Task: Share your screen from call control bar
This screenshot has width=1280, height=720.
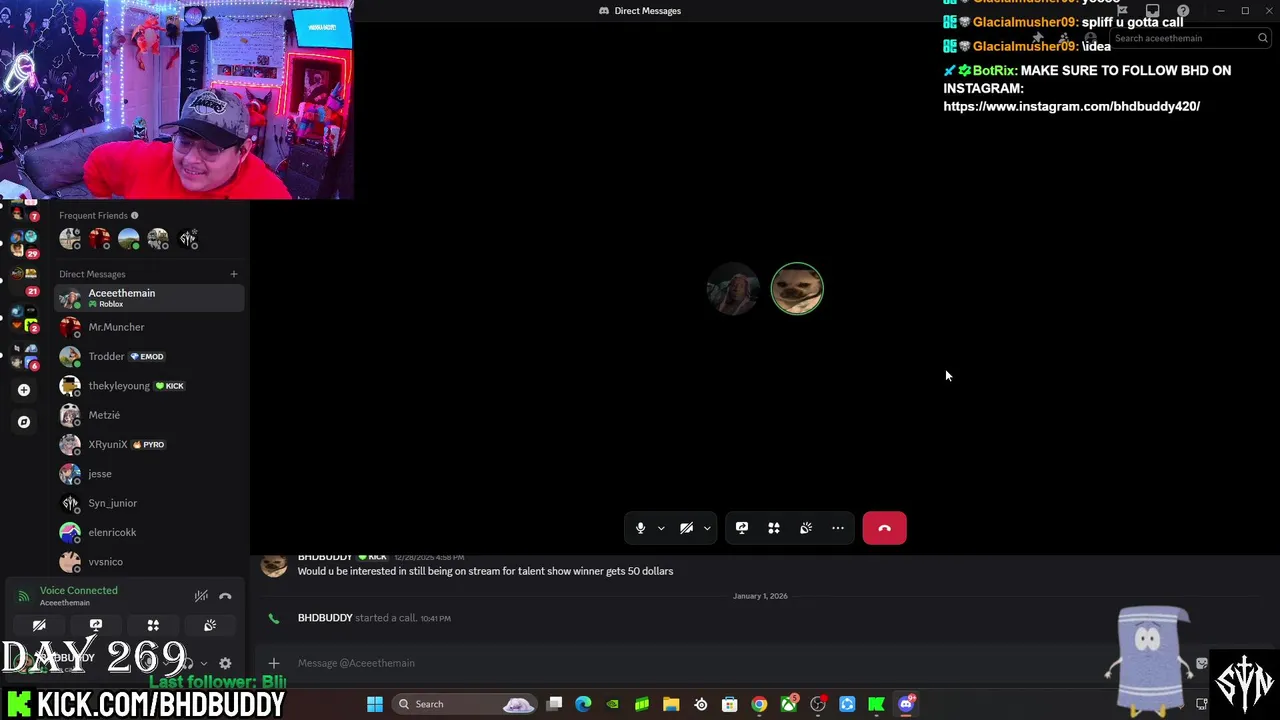Action: pyautogui.click(x=742, y=528)
